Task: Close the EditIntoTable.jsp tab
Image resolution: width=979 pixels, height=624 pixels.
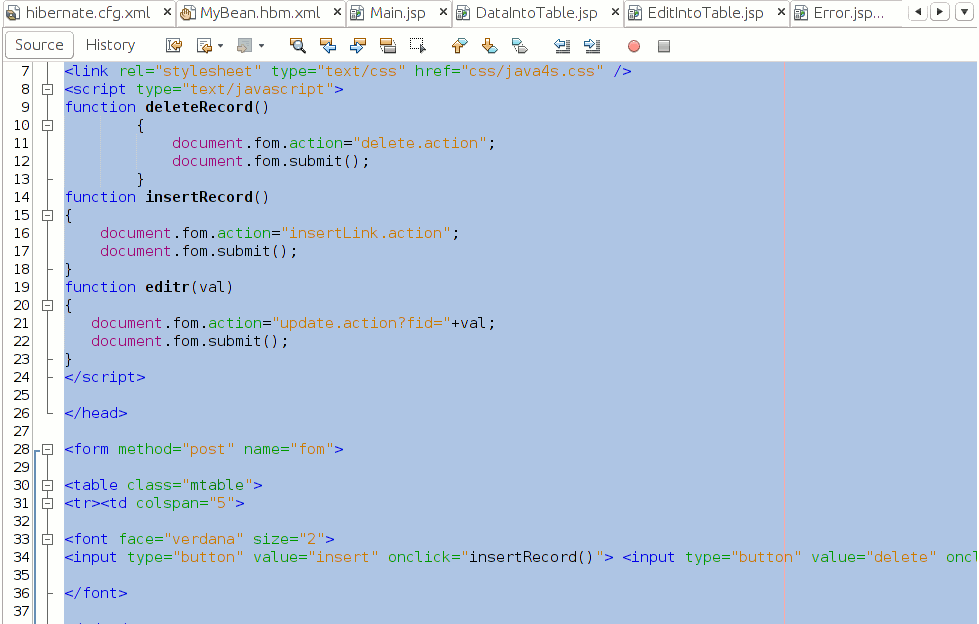Action: [x=781, y=12]
